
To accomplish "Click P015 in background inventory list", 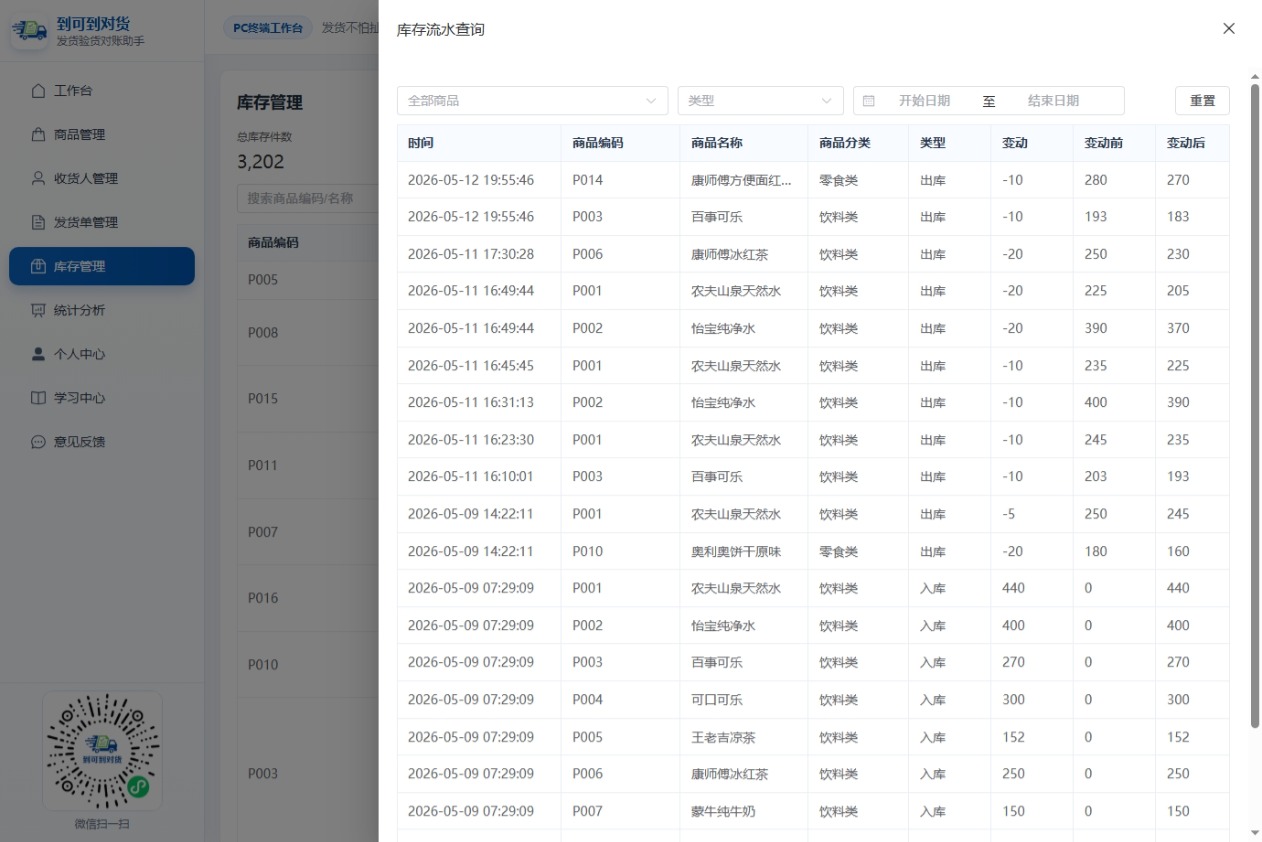I will coord(263,399).
